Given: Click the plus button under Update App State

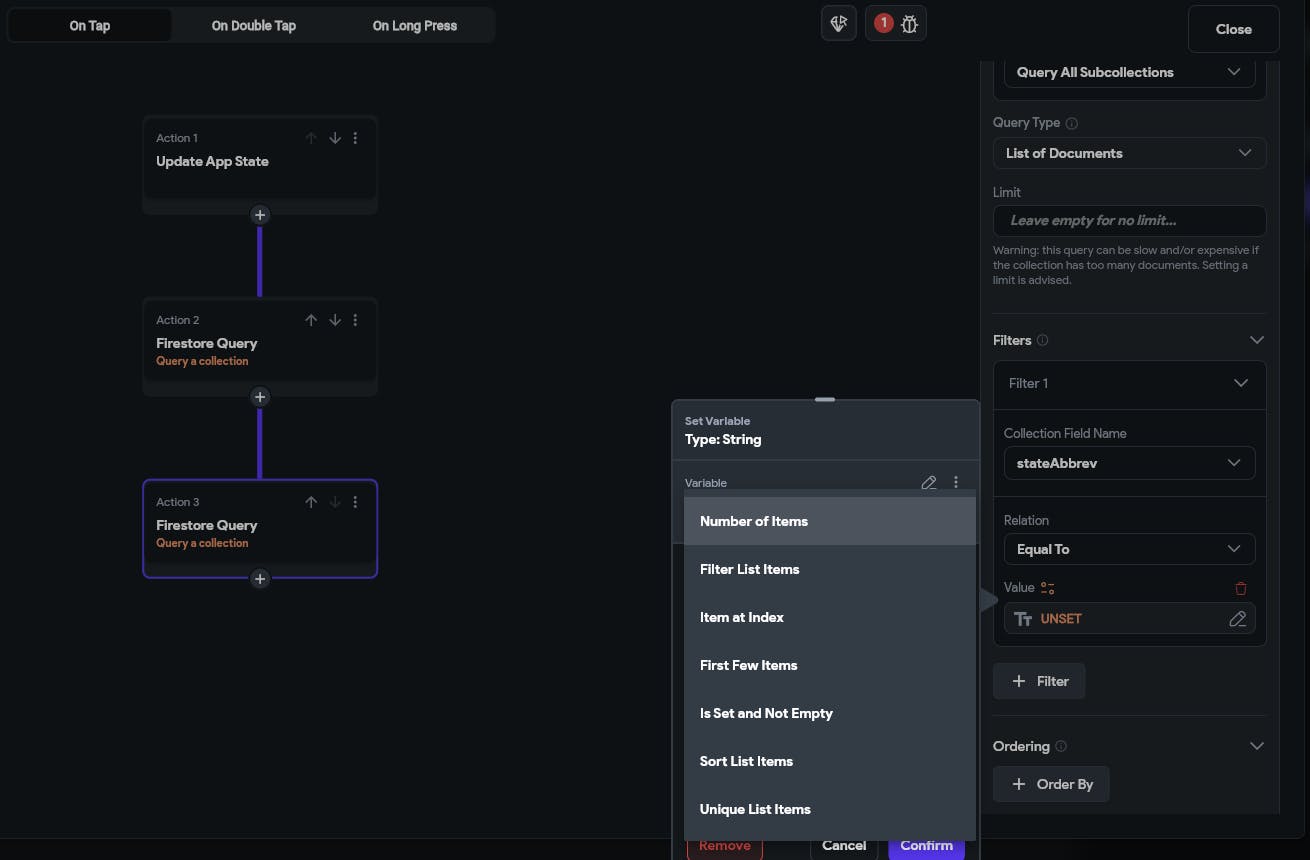Looking at the screenshot, I should (x=260, y=215).
